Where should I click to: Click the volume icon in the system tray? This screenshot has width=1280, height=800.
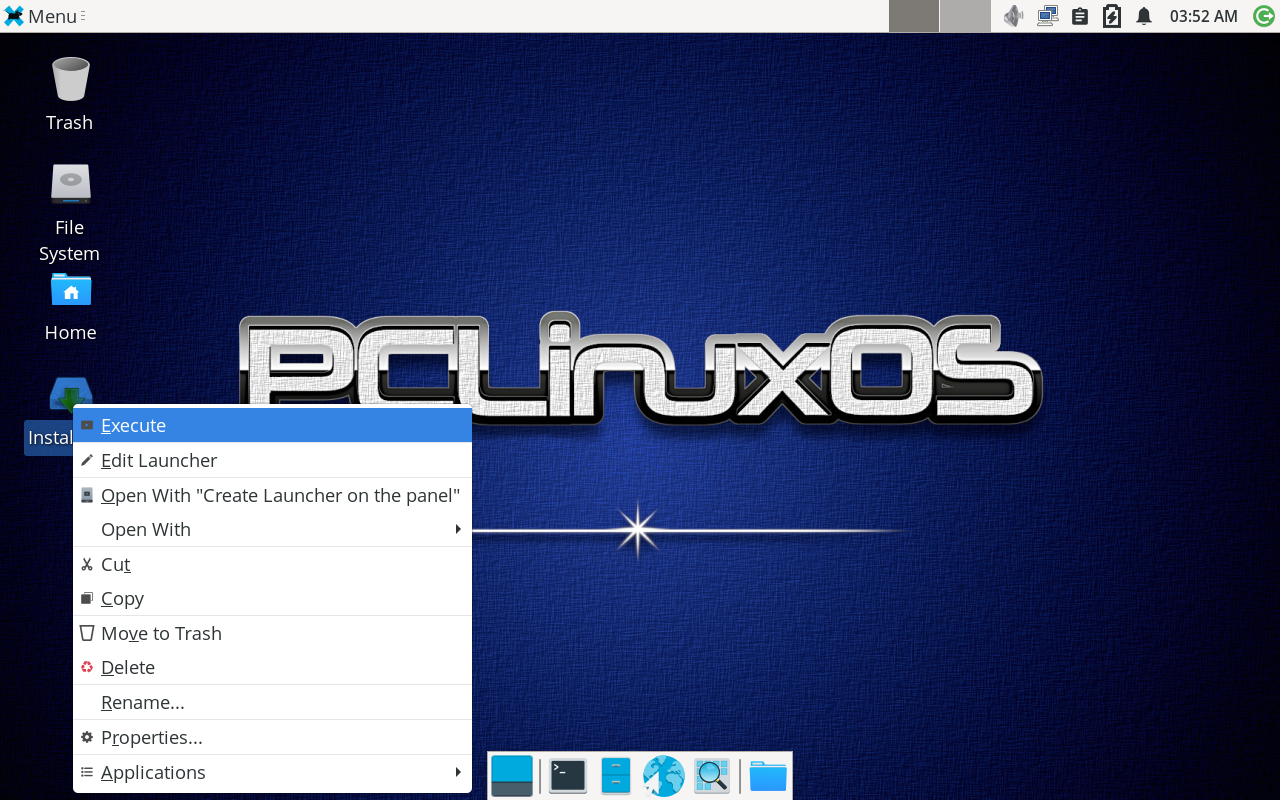click(1014, 16)
